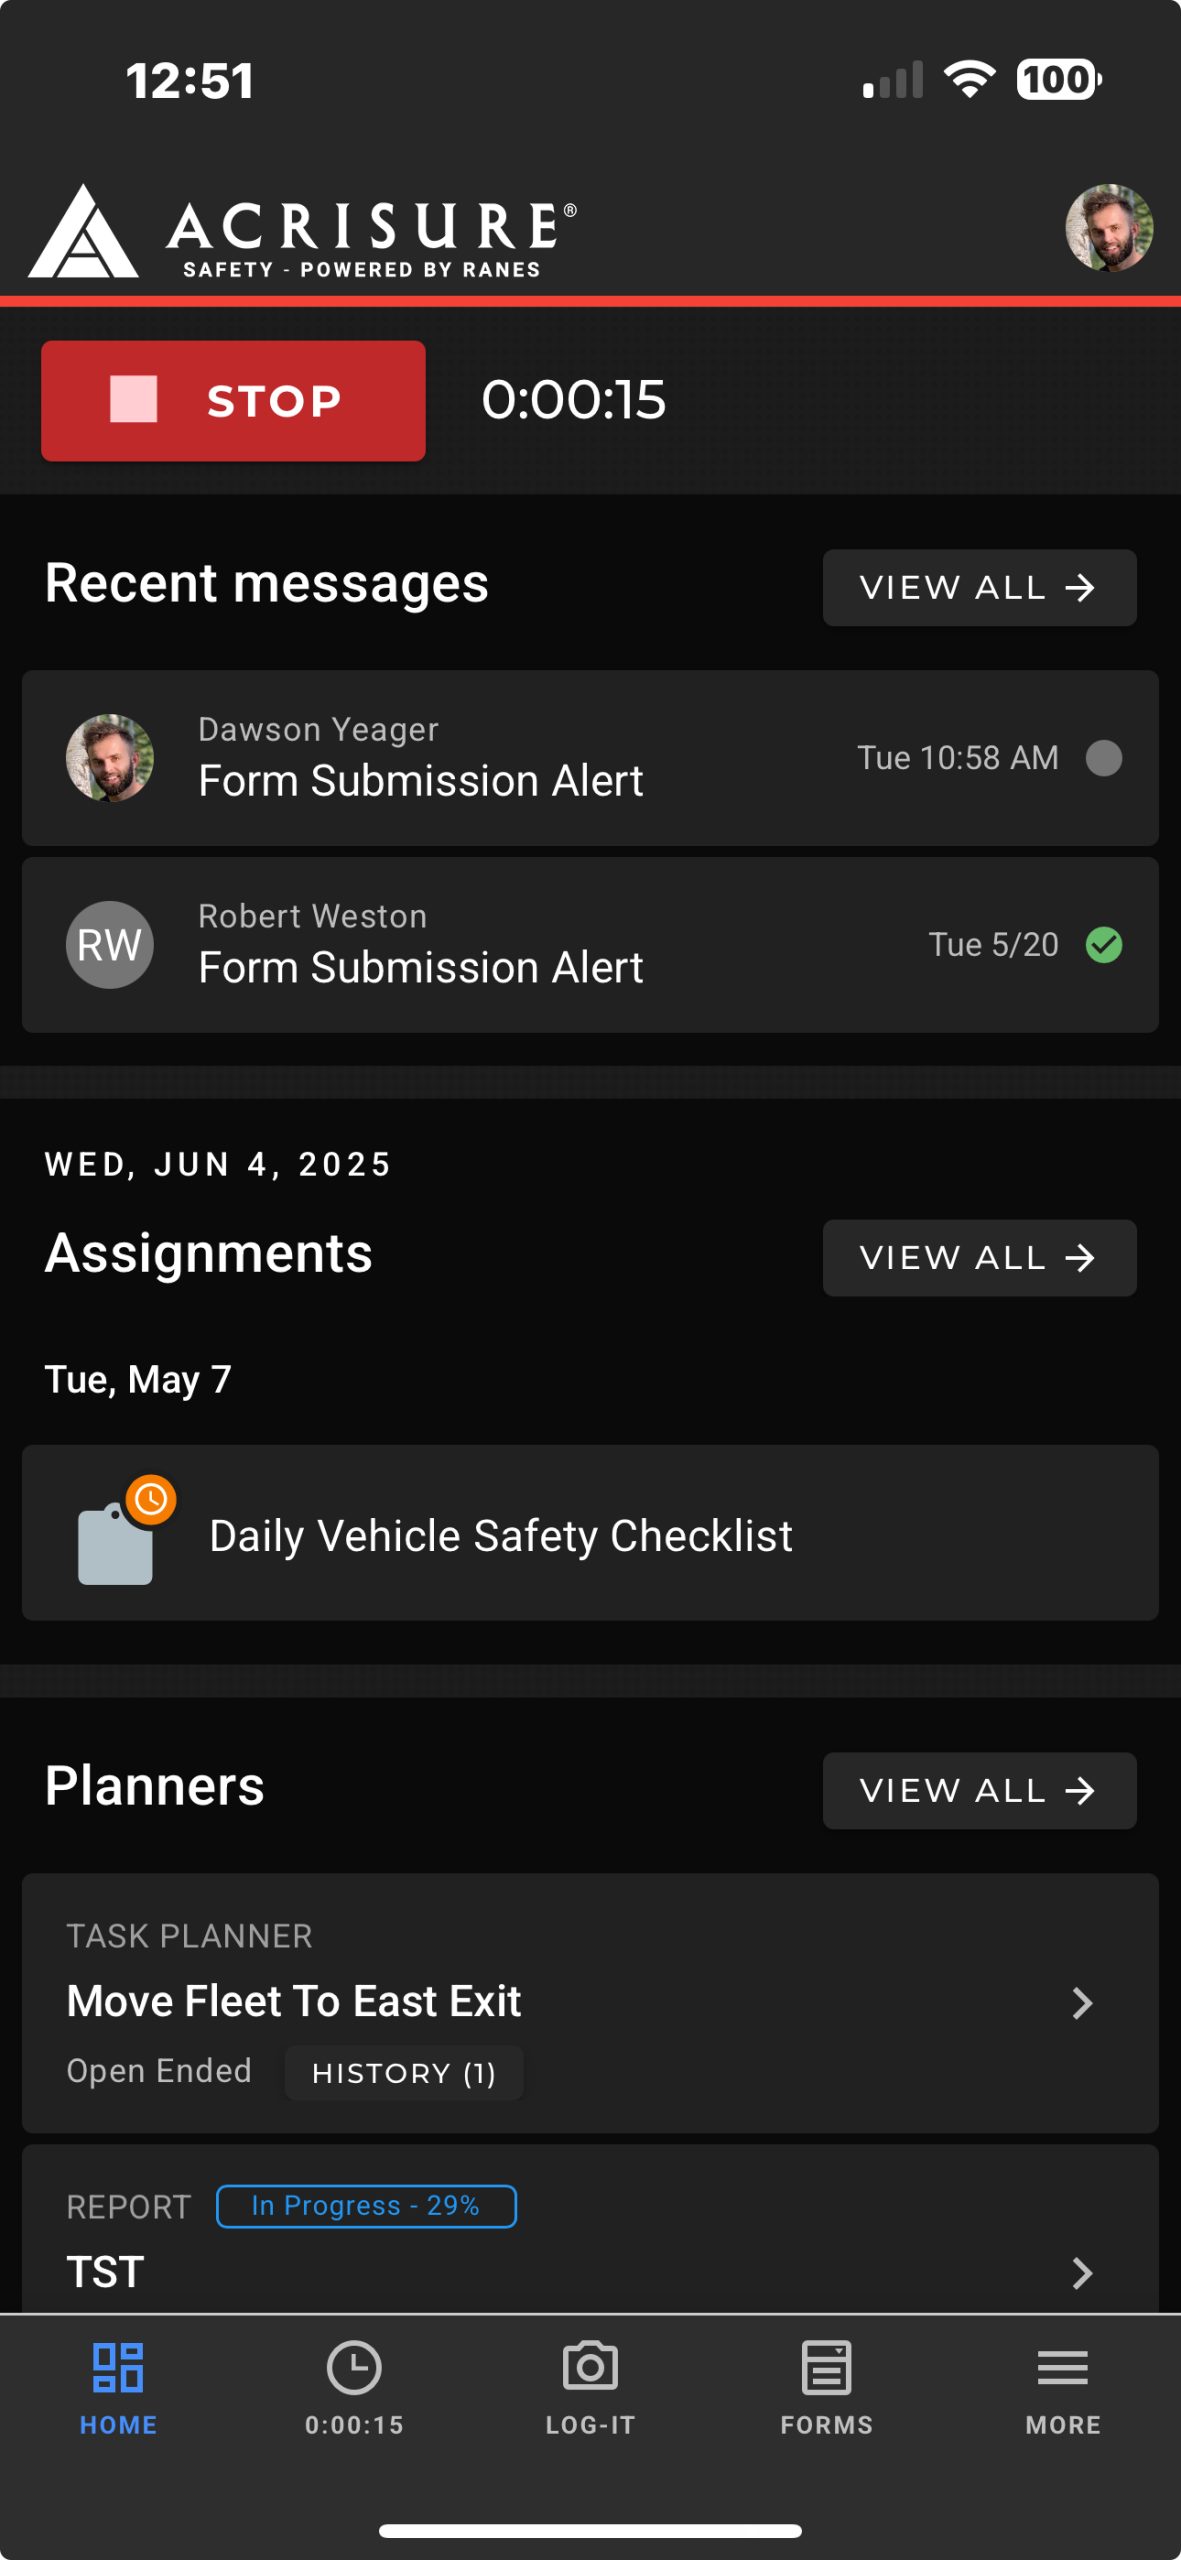Open the More hamburger menu

click(x=1062, y=2367)
